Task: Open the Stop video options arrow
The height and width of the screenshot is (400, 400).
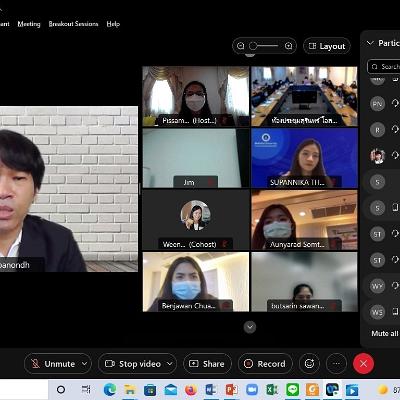Action: coord(170,364)
